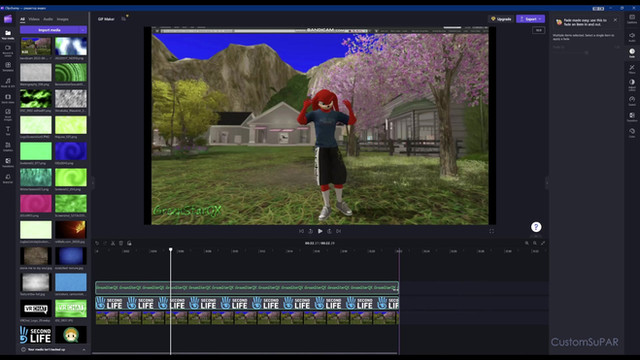Screen dimensions: 640x360
Task: Open the Color property panel
Action: pos(632,133)
